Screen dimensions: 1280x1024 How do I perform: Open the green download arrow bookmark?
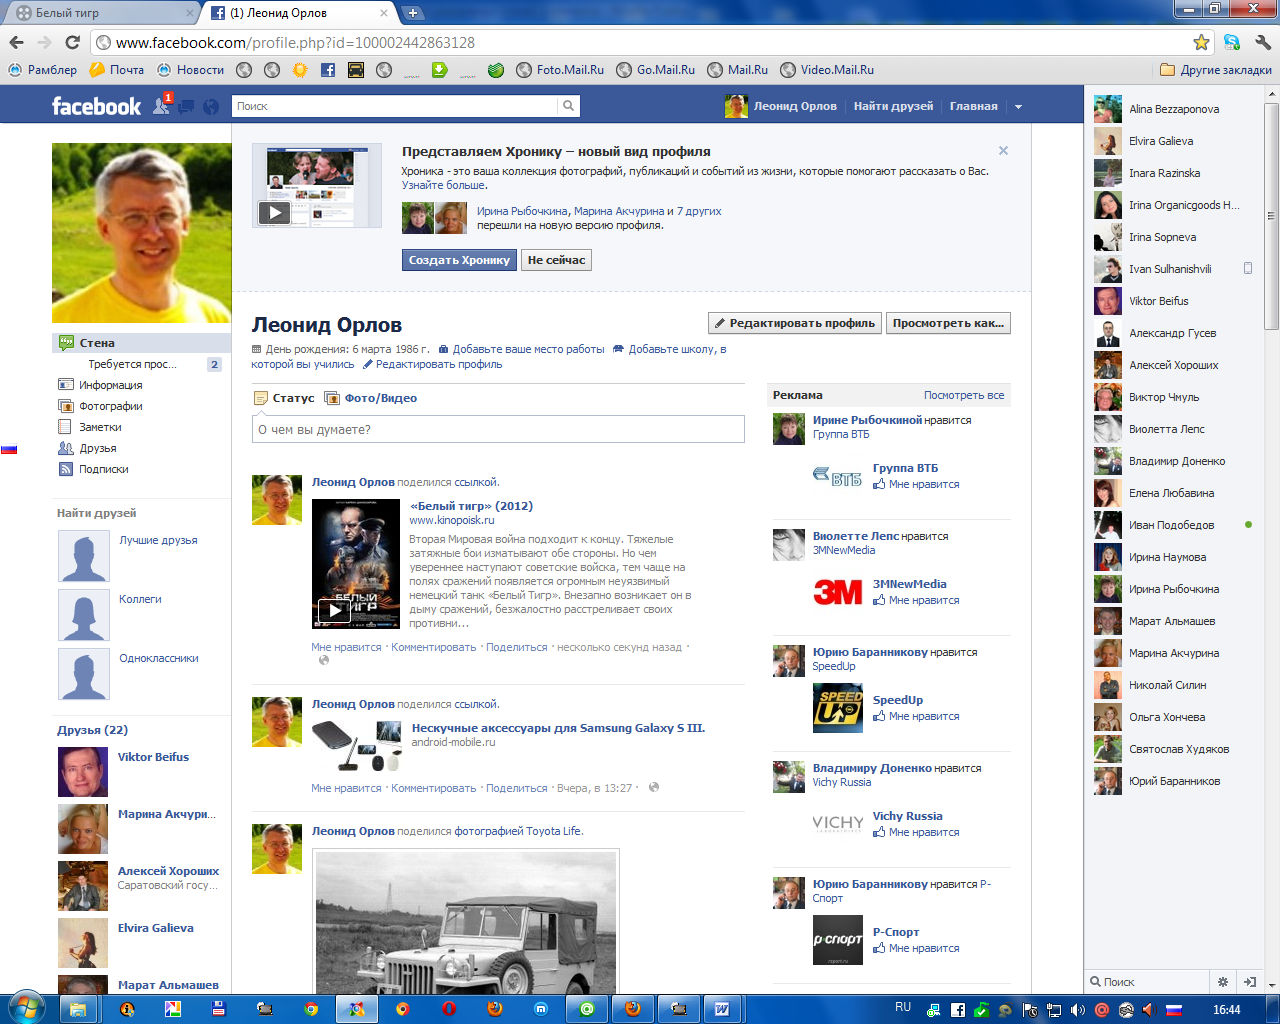click(440, 70)
